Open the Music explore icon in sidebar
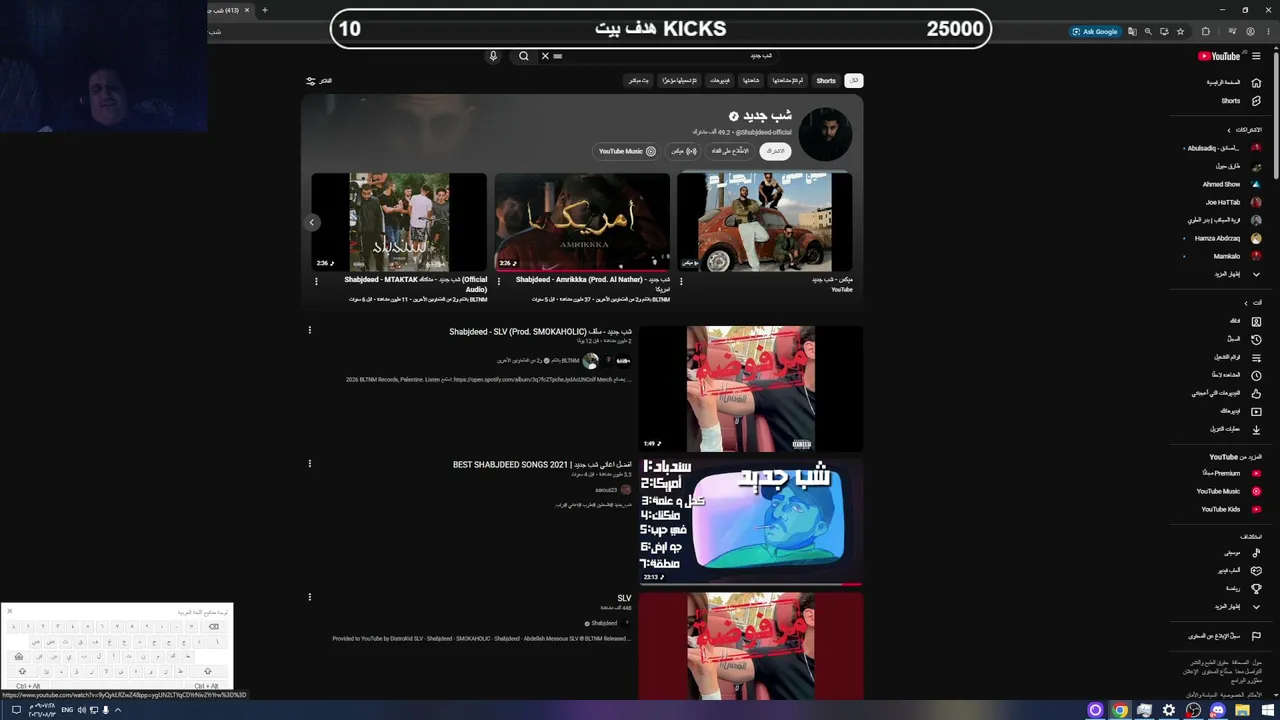 [1257, 553]
